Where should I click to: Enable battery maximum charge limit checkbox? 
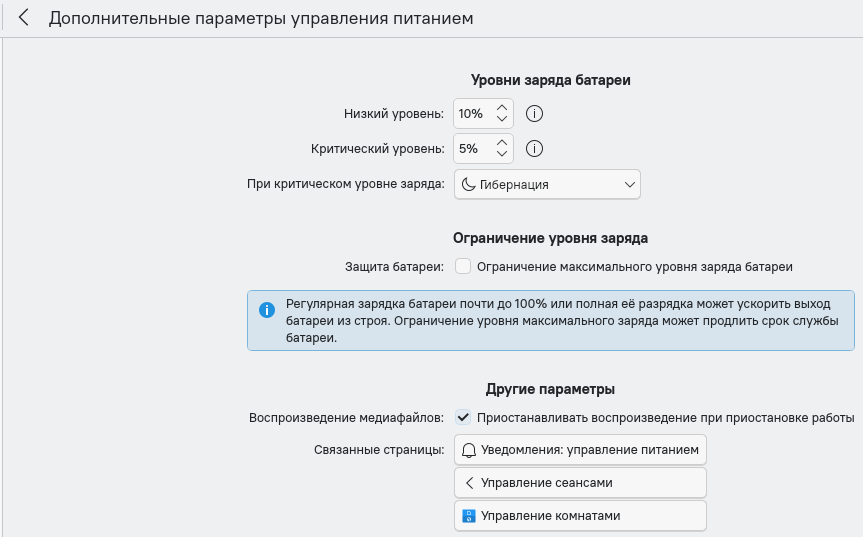pos(463,267)
